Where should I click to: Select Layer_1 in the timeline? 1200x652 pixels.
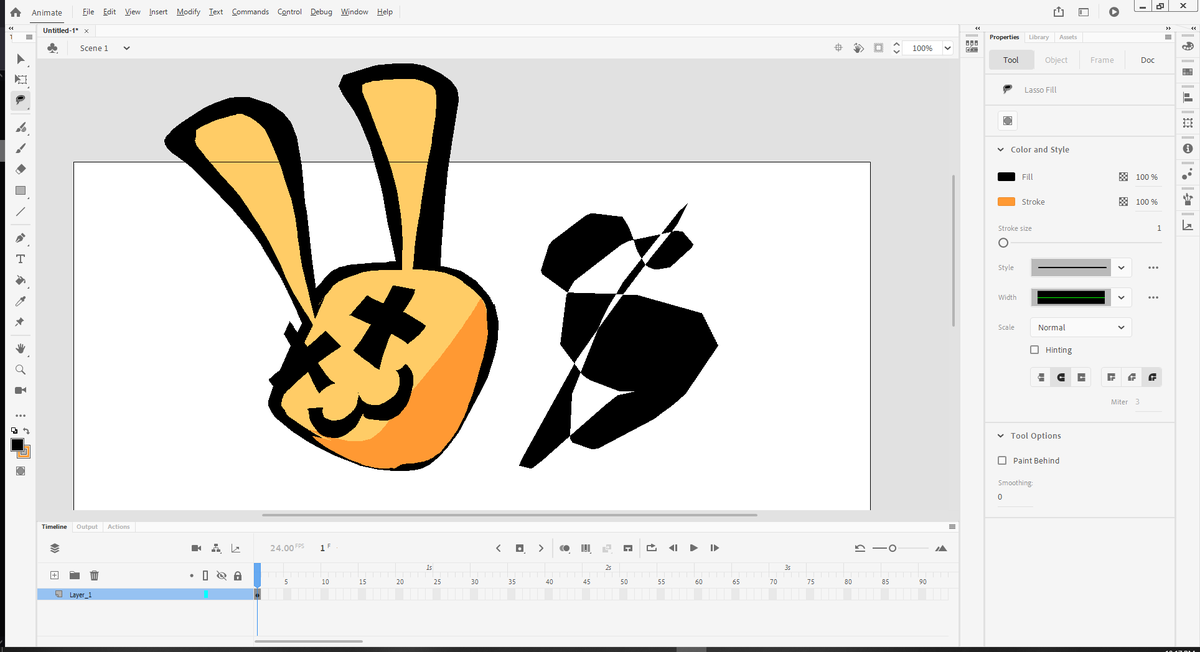[145, 594]
